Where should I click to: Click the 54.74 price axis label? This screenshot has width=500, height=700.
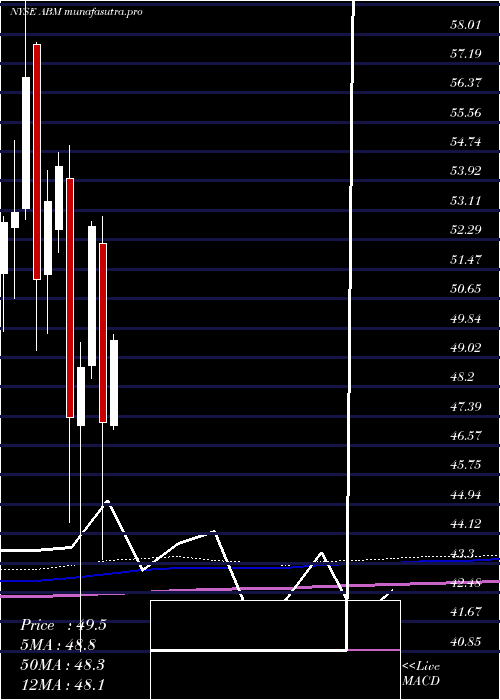[x=465, y=142]
